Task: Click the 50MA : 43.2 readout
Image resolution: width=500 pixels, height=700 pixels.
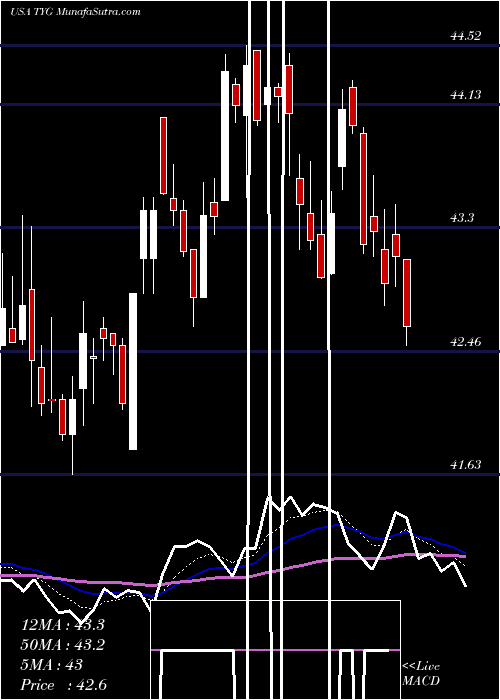Action: pos(63,645)
